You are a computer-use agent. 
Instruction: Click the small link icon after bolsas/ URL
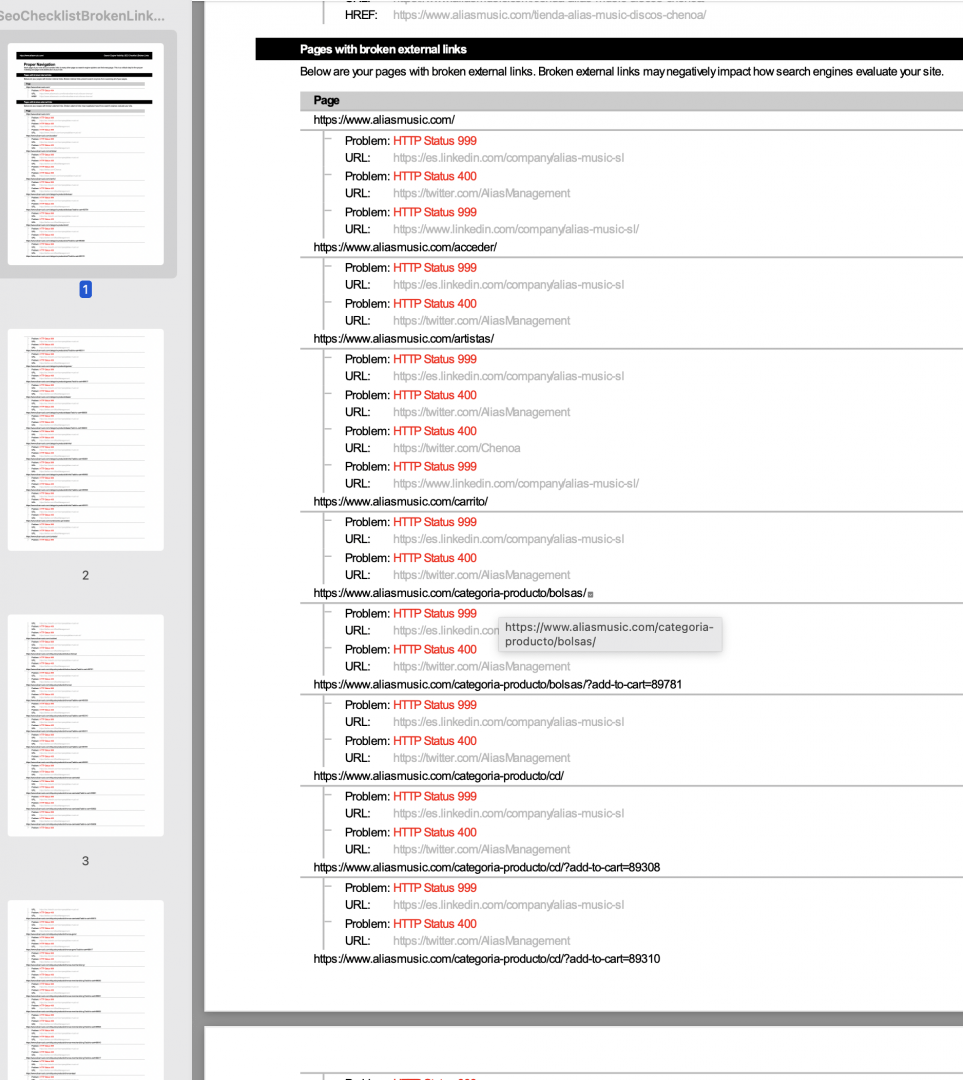coord(590,594)
